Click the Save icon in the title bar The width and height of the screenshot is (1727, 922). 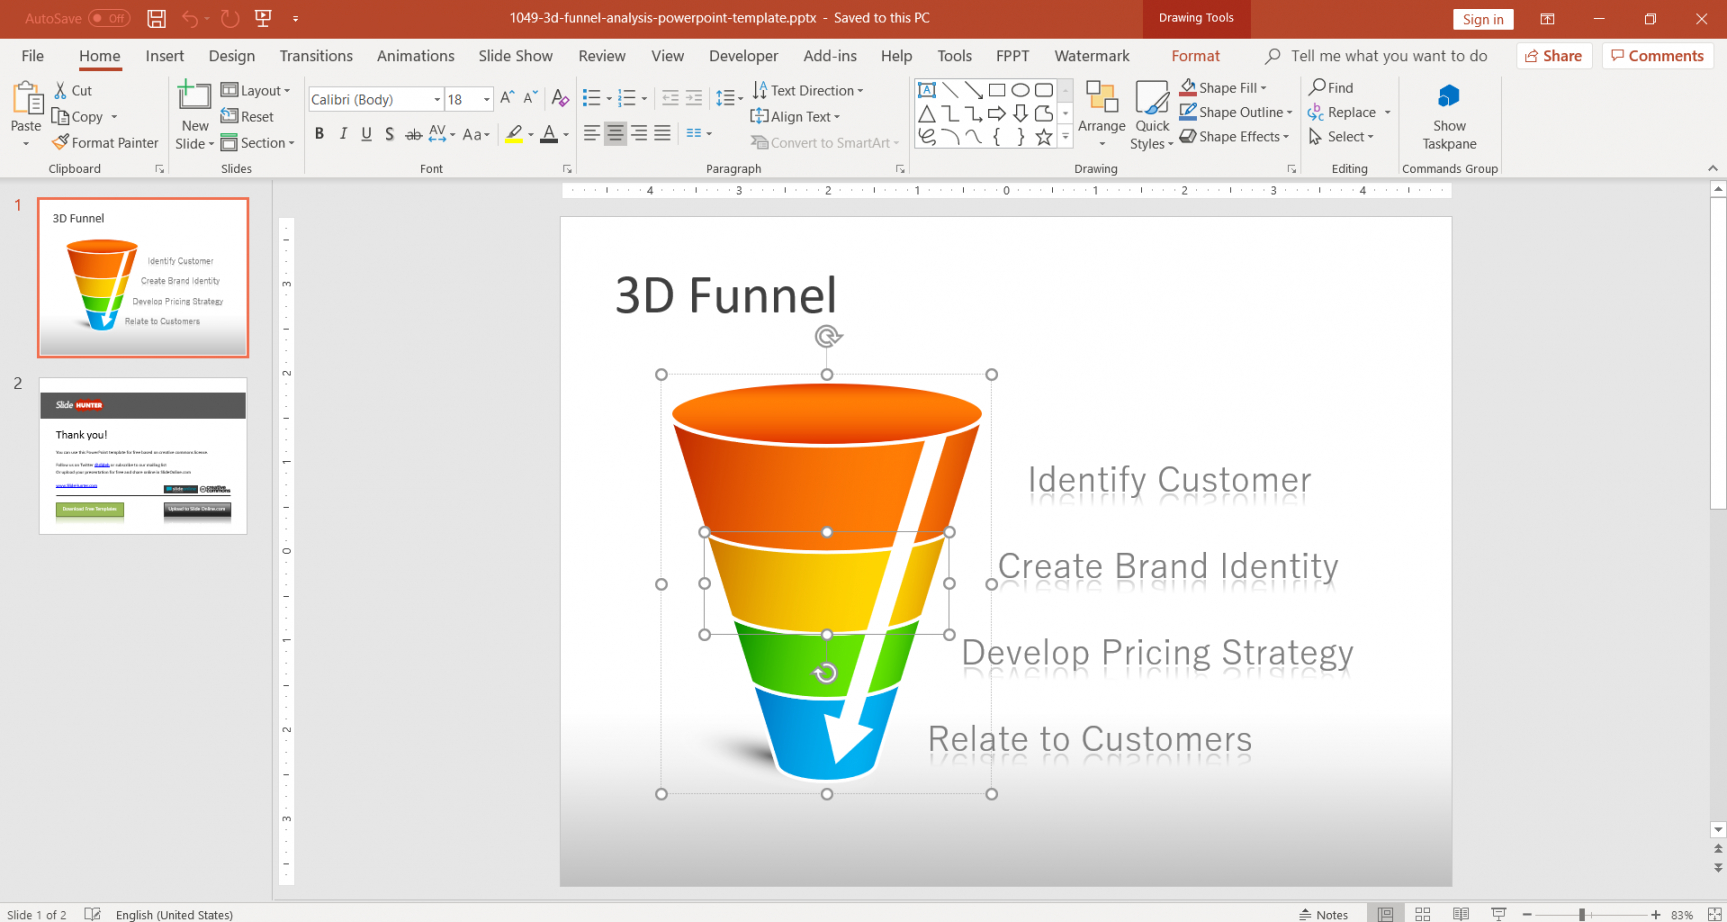point(156,18)
